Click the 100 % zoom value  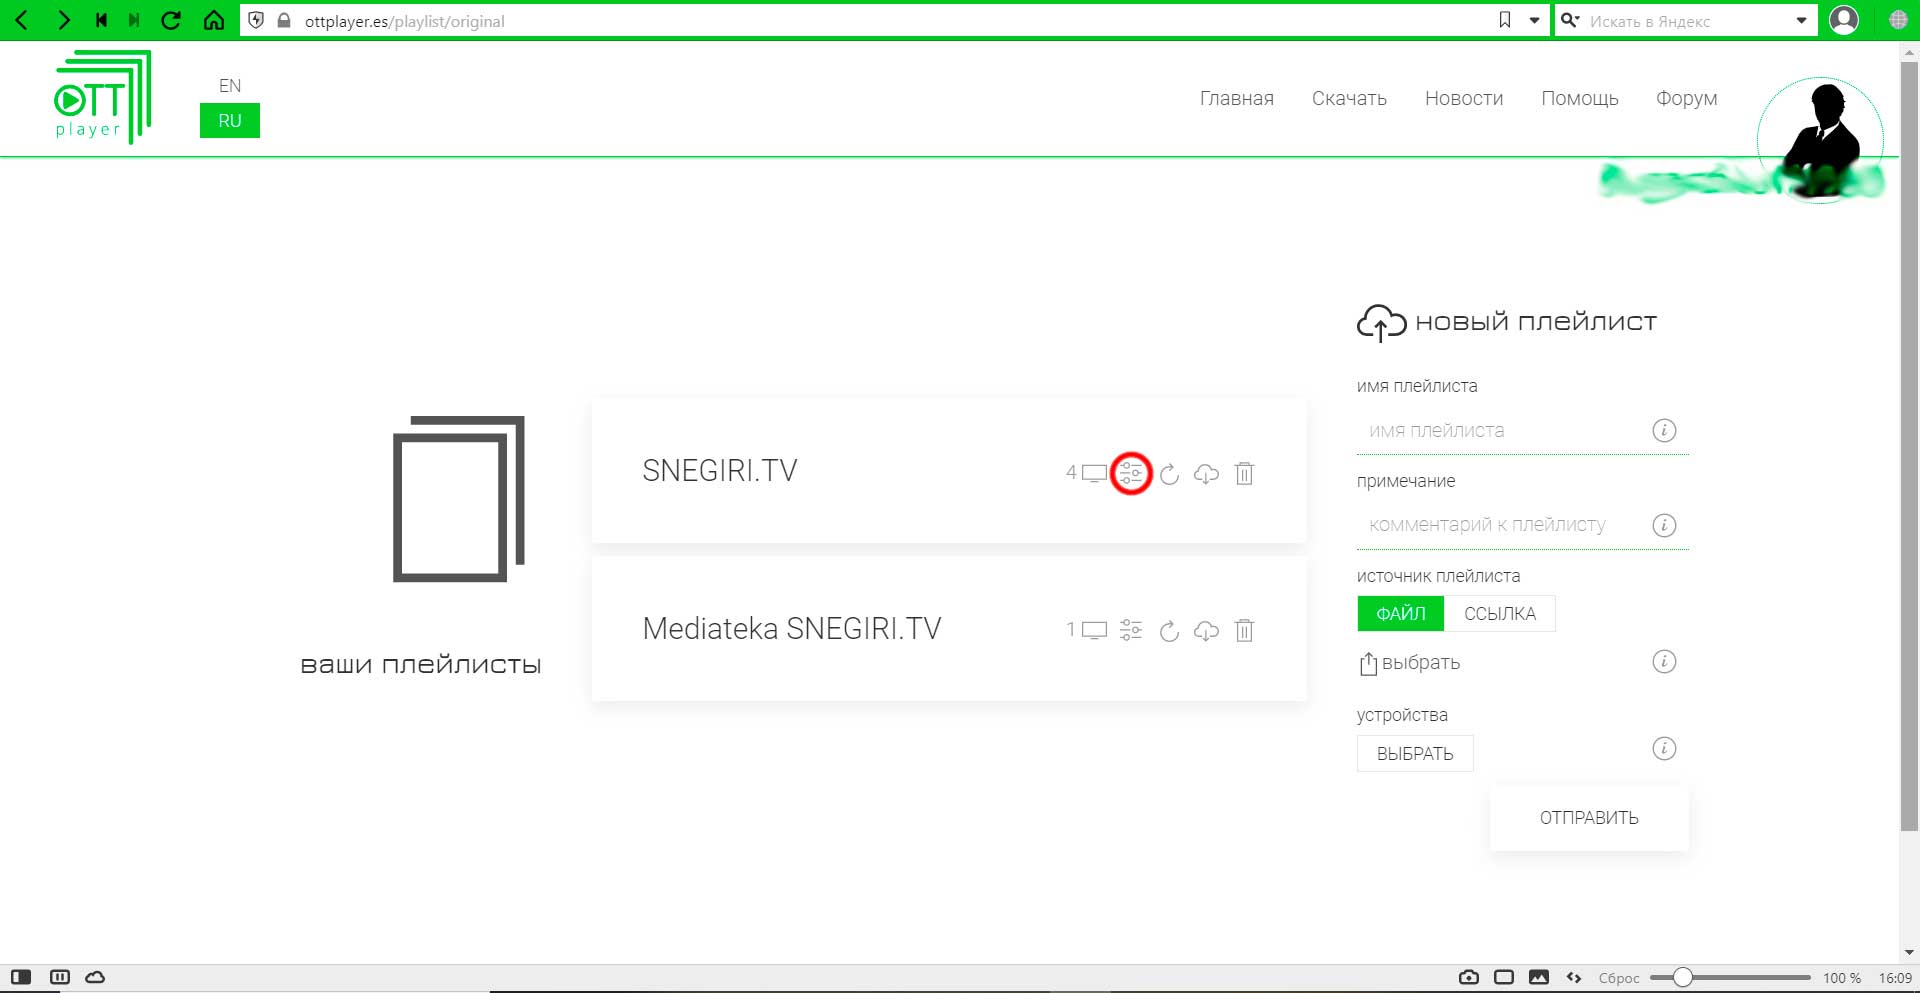[x=1842, y=978]
